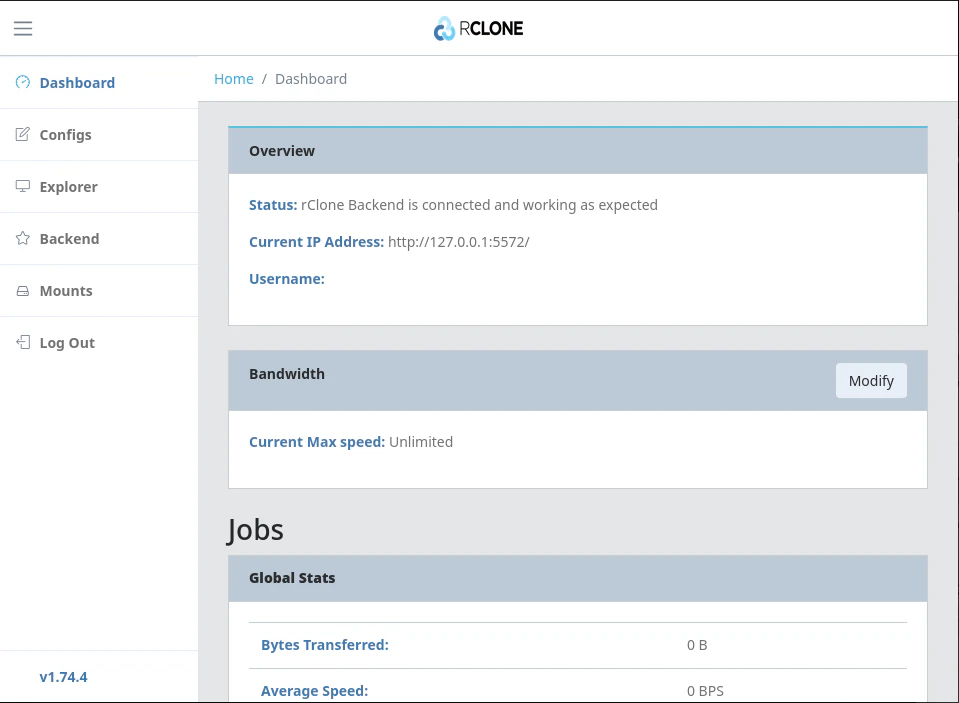The height and width of the screenshot is (703, 959).
Task: Click the Rclone logo in header
Action: [478, 28]
